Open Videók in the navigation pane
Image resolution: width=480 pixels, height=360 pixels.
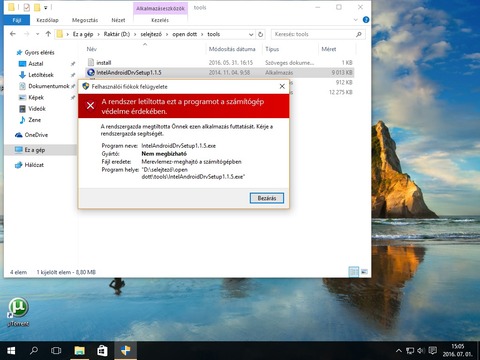click(37, 109)
